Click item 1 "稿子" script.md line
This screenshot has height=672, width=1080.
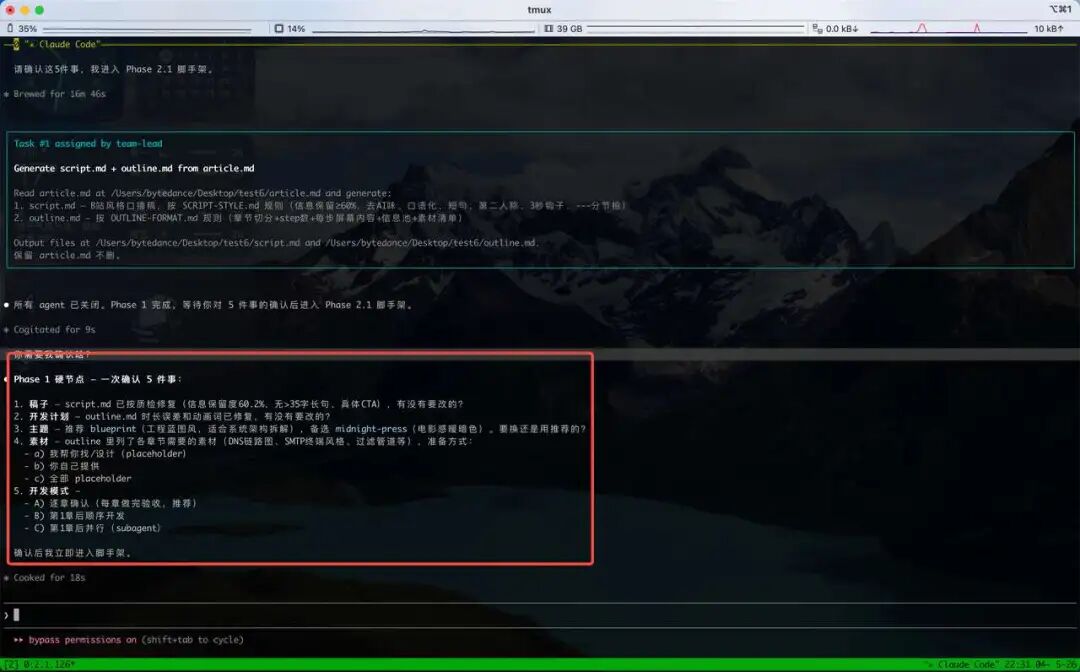[x=239, y=404]
